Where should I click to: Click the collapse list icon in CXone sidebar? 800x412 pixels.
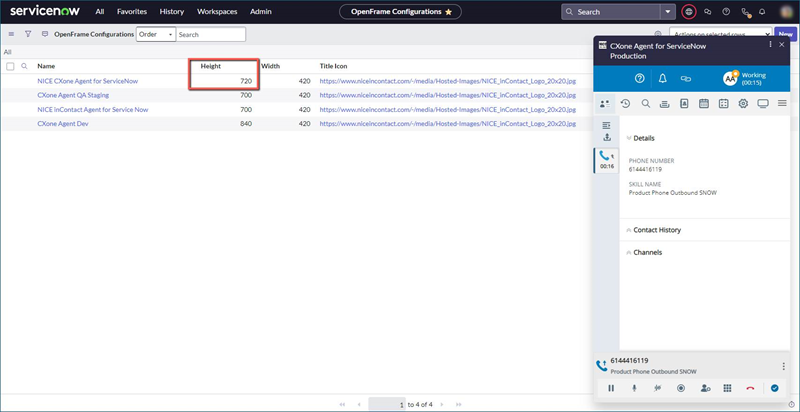pos(606,125)
